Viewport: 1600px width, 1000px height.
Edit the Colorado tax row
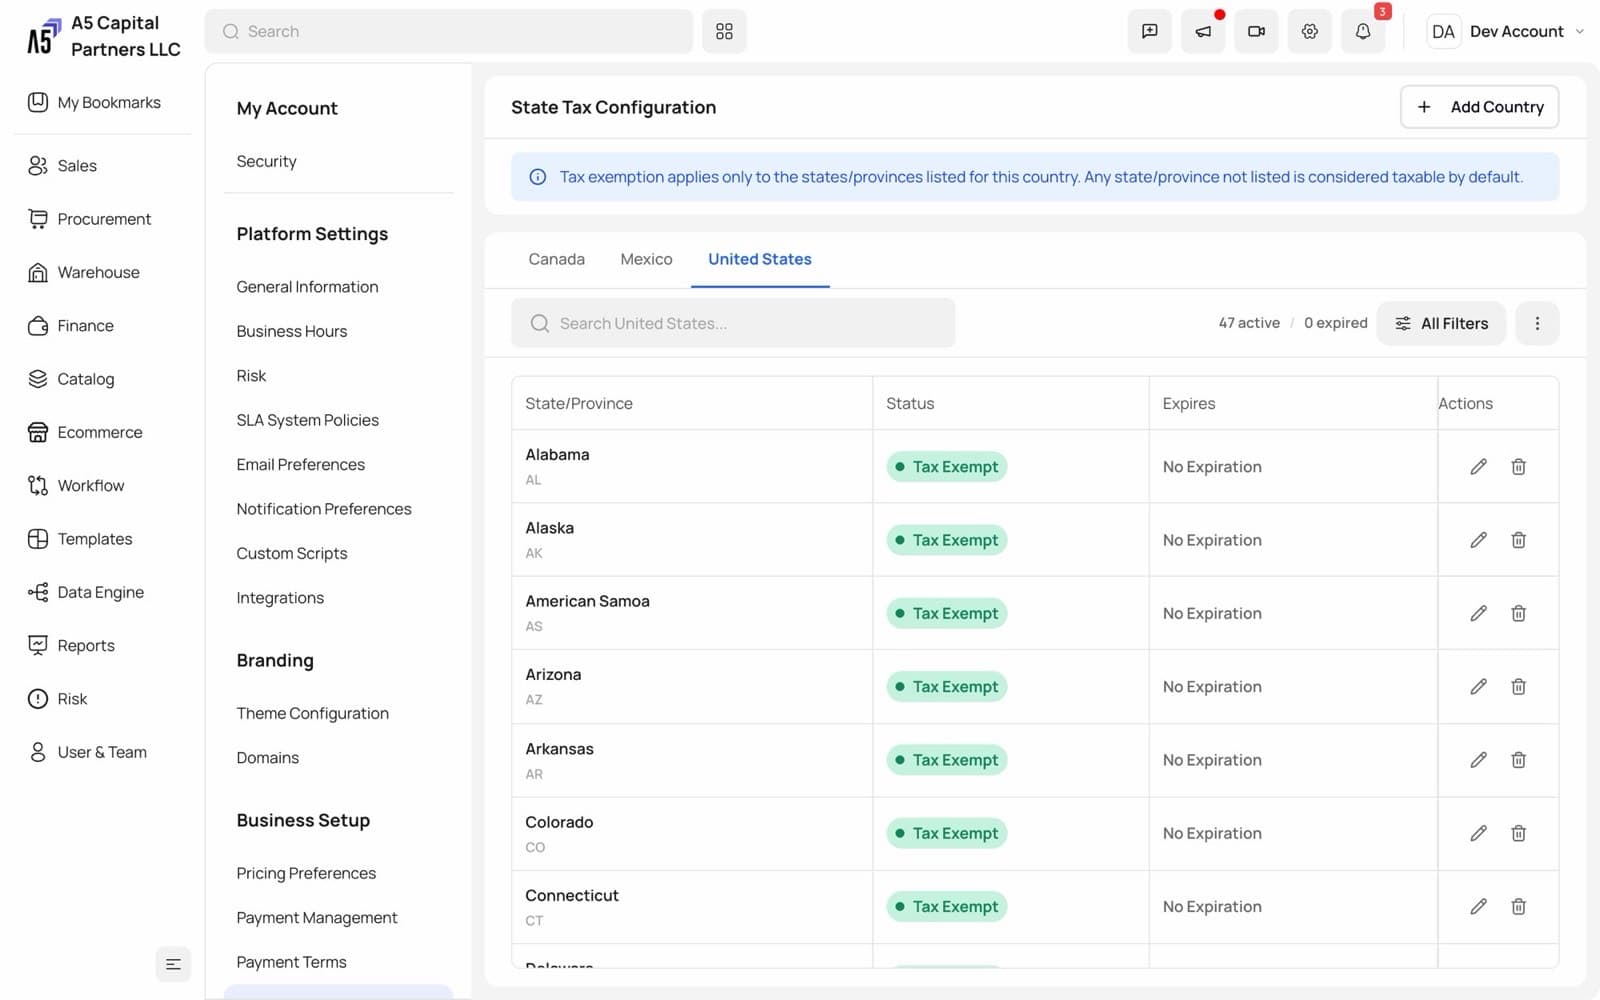click(1478, 833)
